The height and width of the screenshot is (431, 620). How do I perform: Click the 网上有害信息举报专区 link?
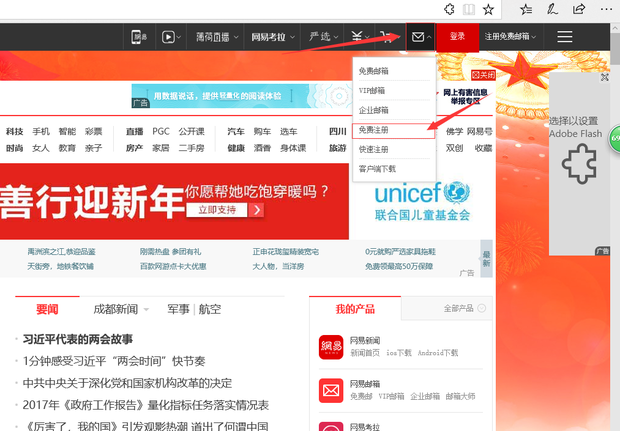465,96
